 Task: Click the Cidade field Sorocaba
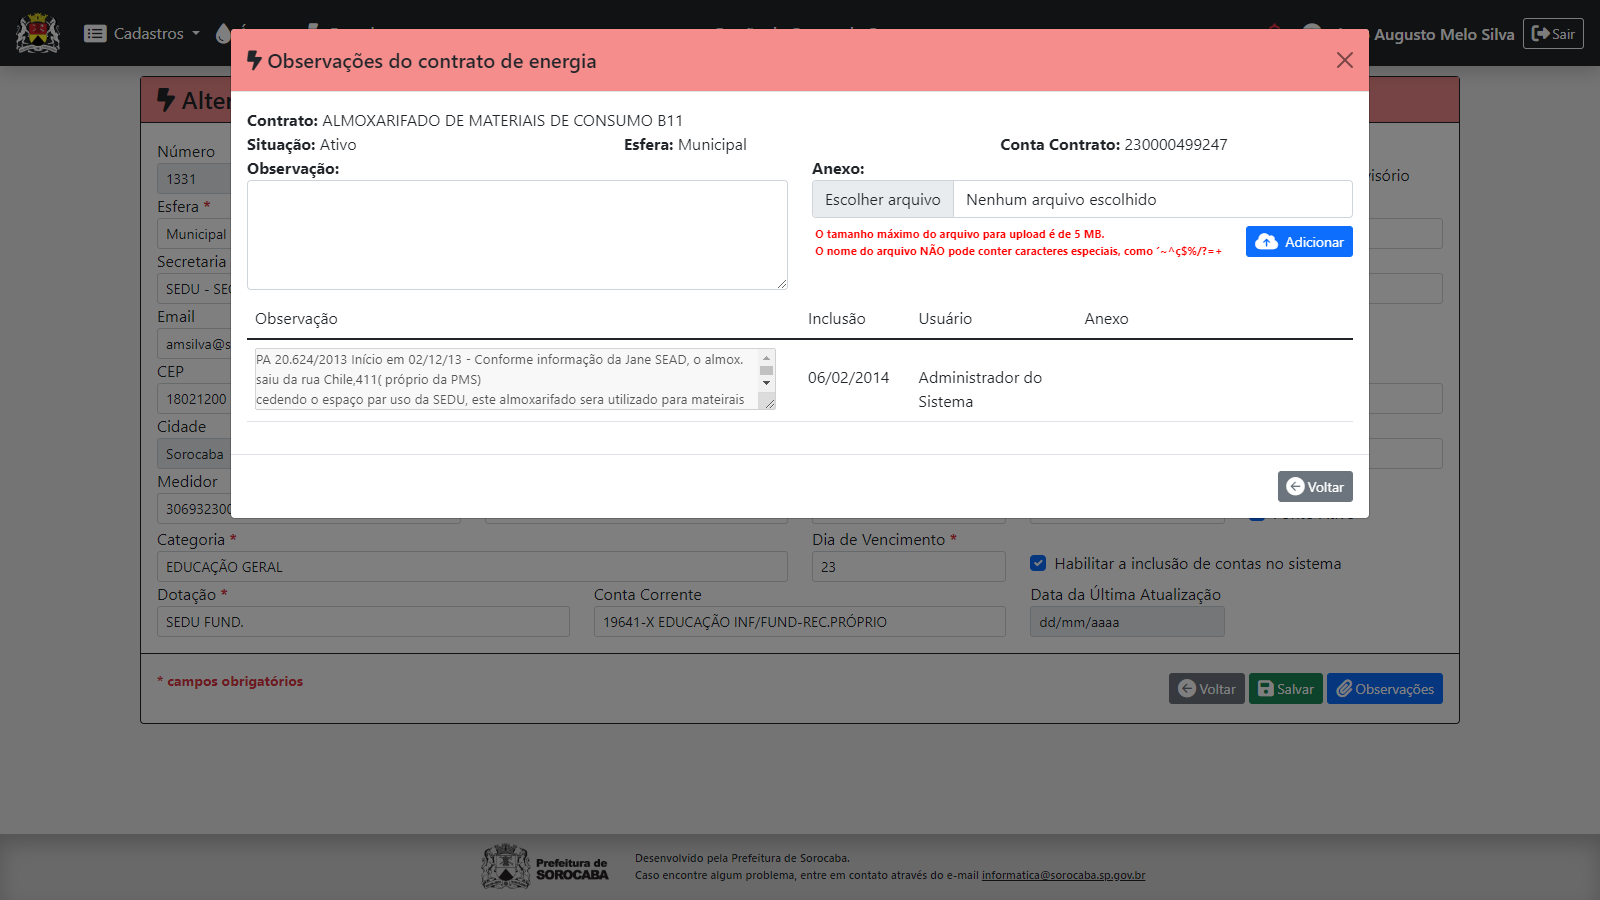coord(194,454)
